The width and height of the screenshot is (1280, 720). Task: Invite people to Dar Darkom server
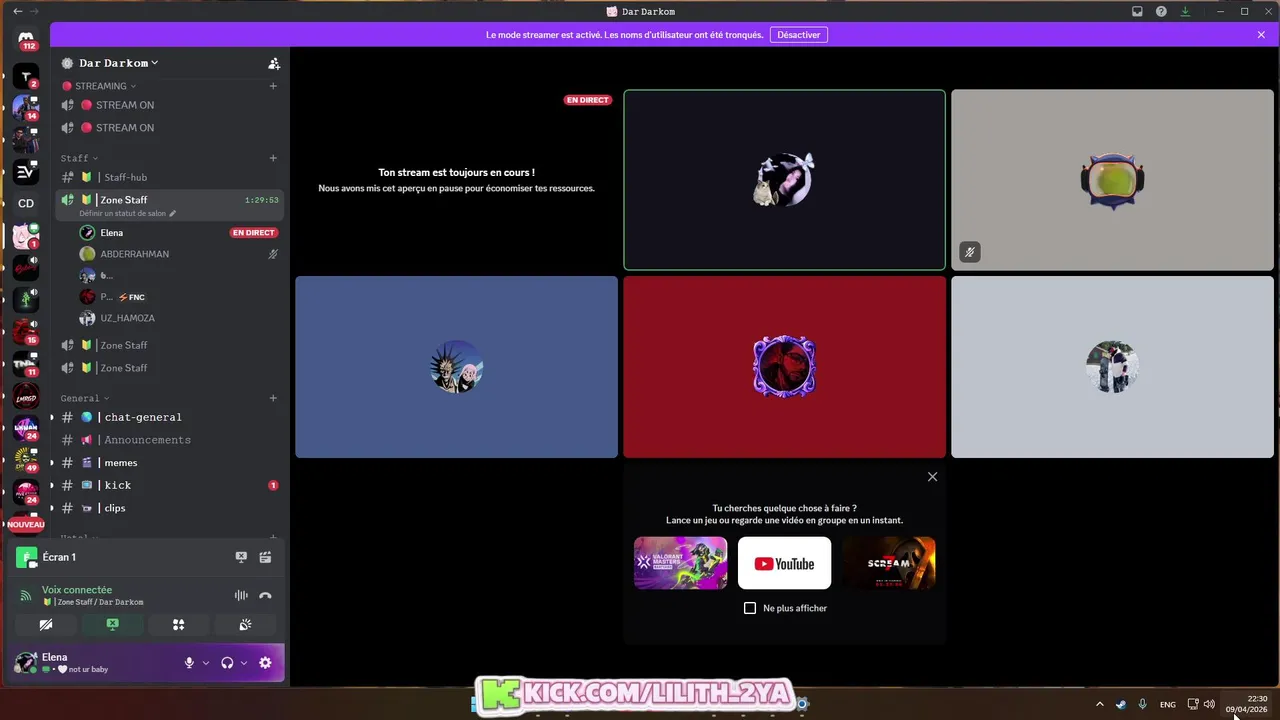[x=274, y=63]
